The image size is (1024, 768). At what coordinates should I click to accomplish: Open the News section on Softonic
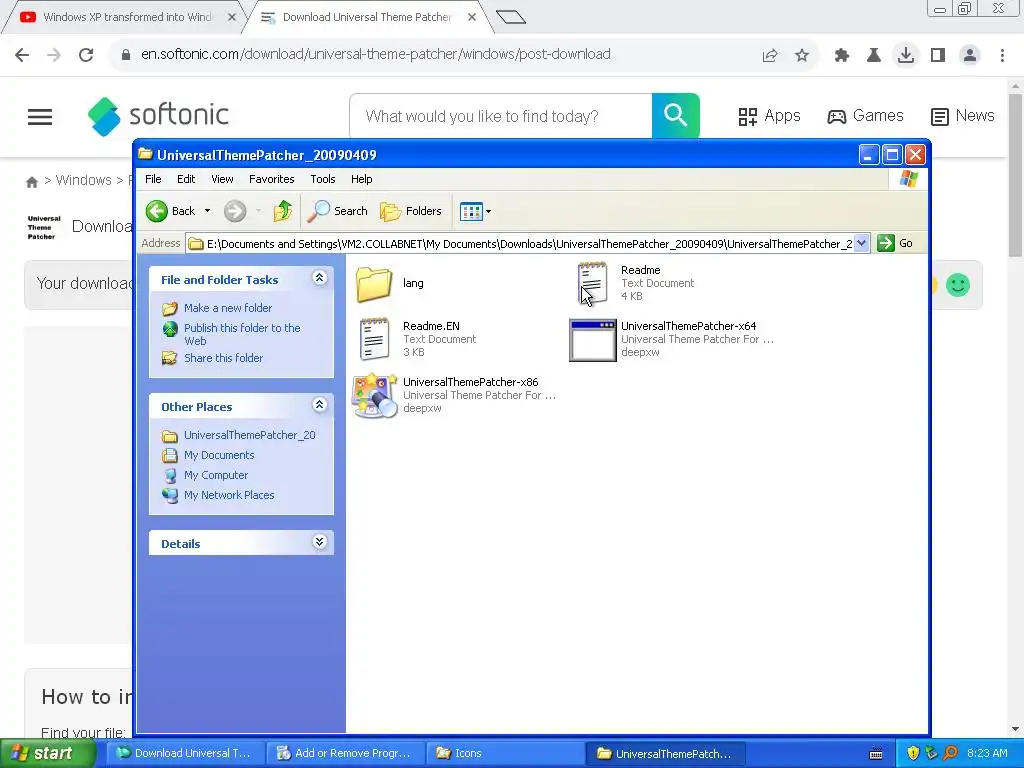tap(963, 116)
